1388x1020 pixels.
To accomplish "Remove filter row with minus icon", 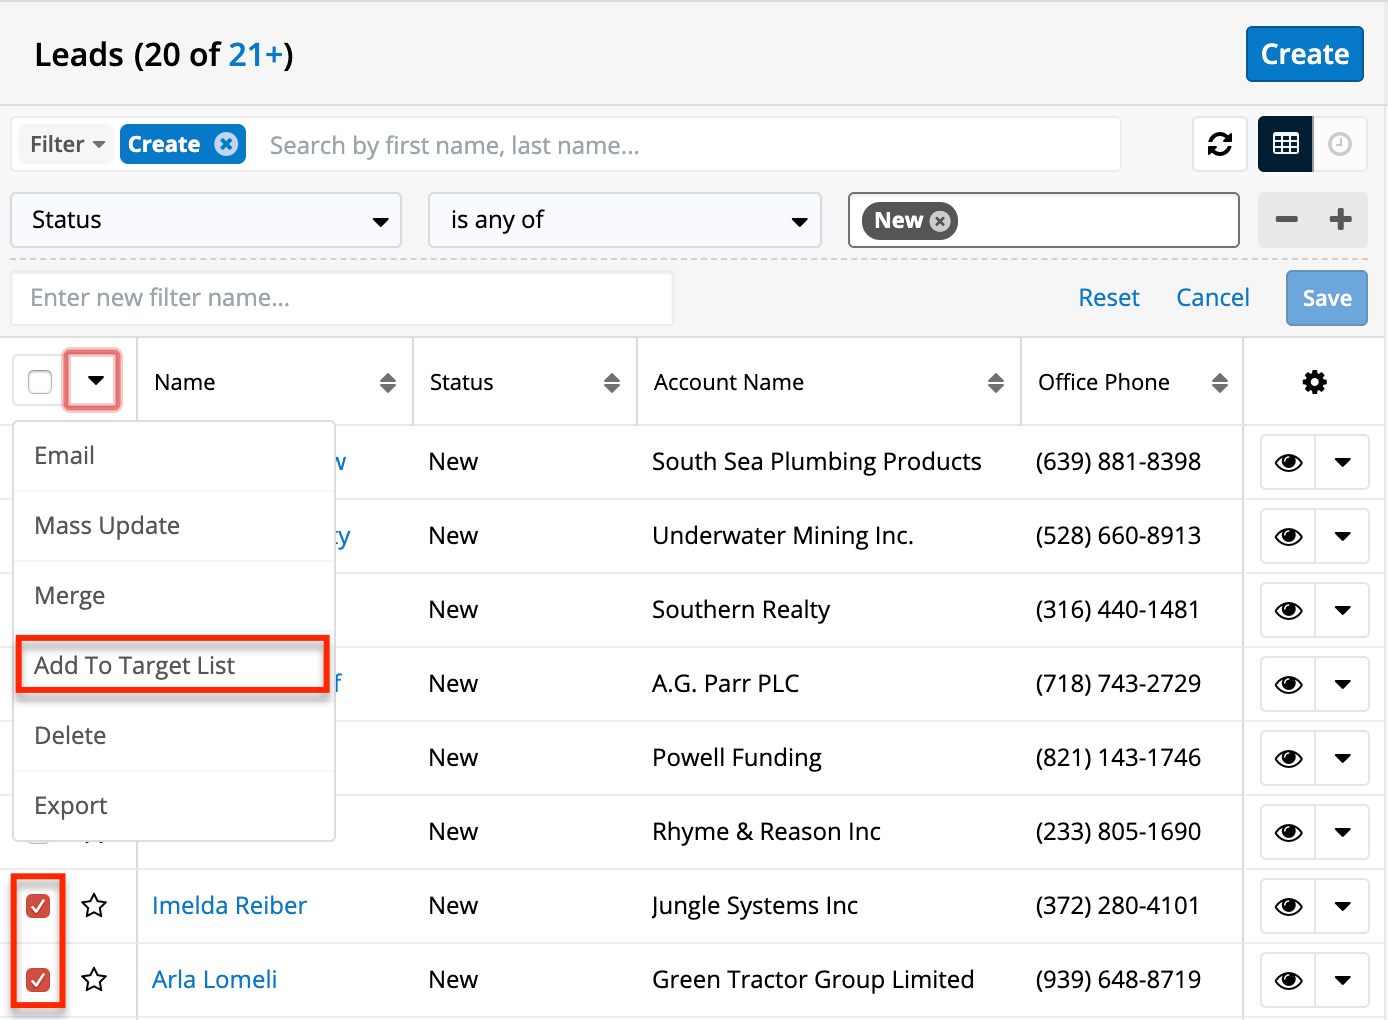I will click(x=1287, y=220).
